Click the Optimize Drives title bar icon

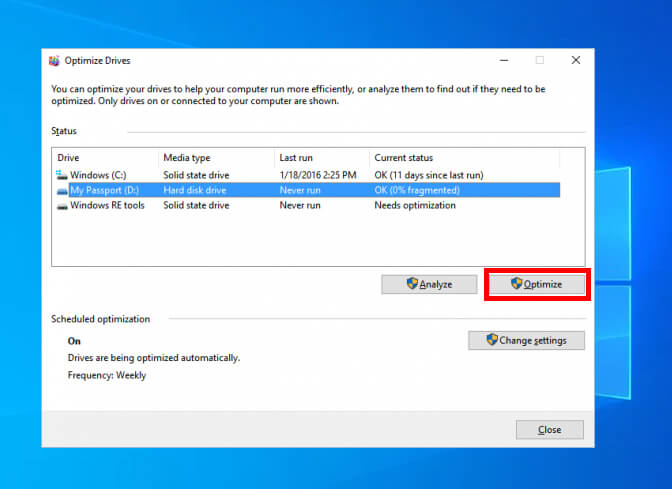(54, 61)
